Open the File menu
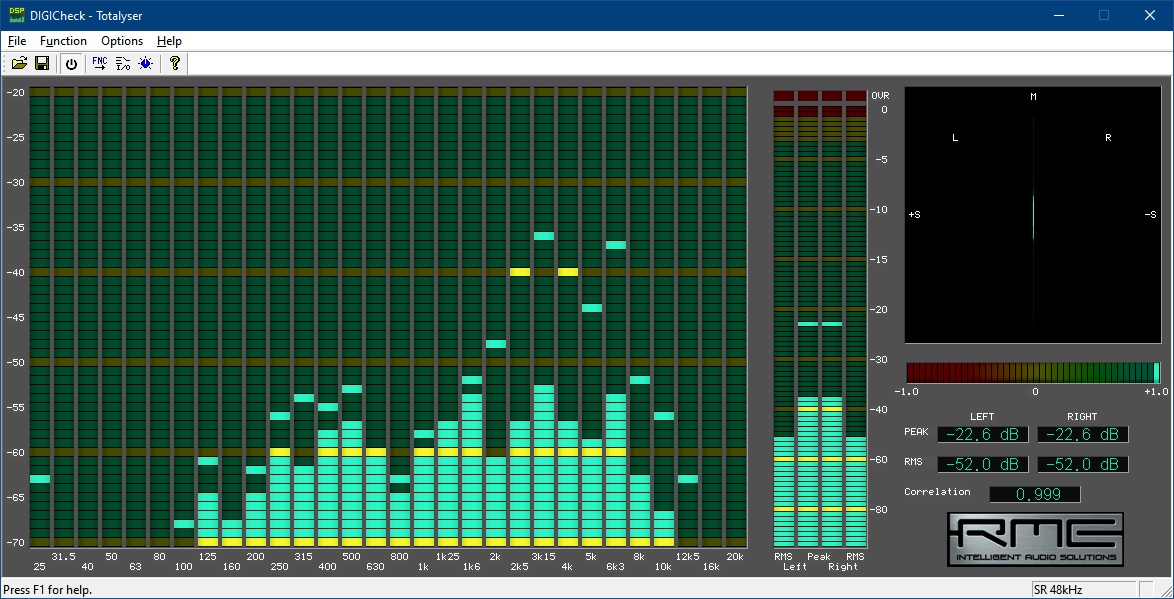 point(17,41)
